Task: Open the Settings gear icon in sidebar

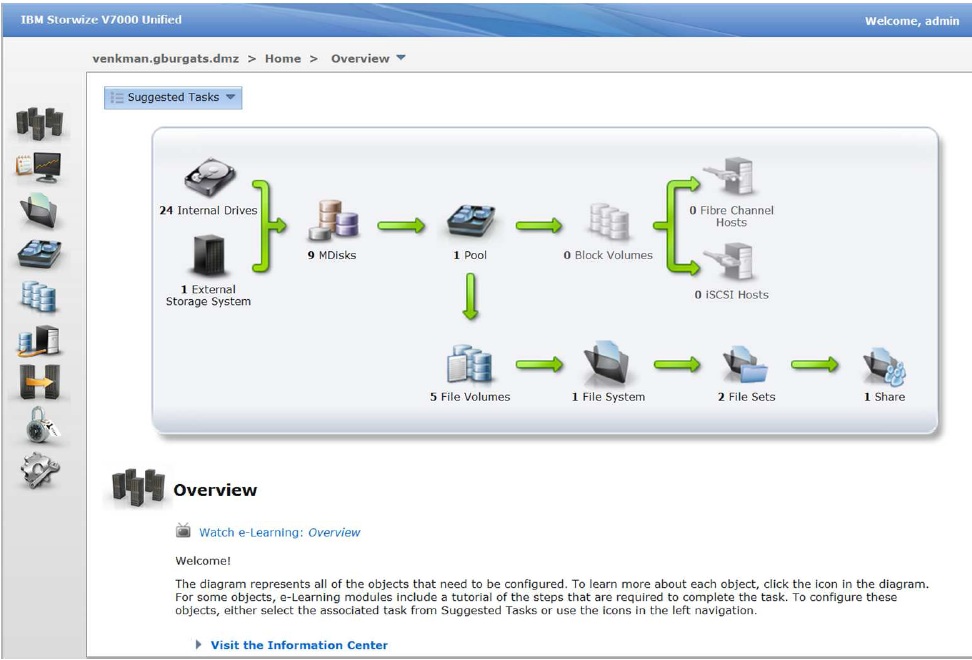Action: [x=39, y=470]
